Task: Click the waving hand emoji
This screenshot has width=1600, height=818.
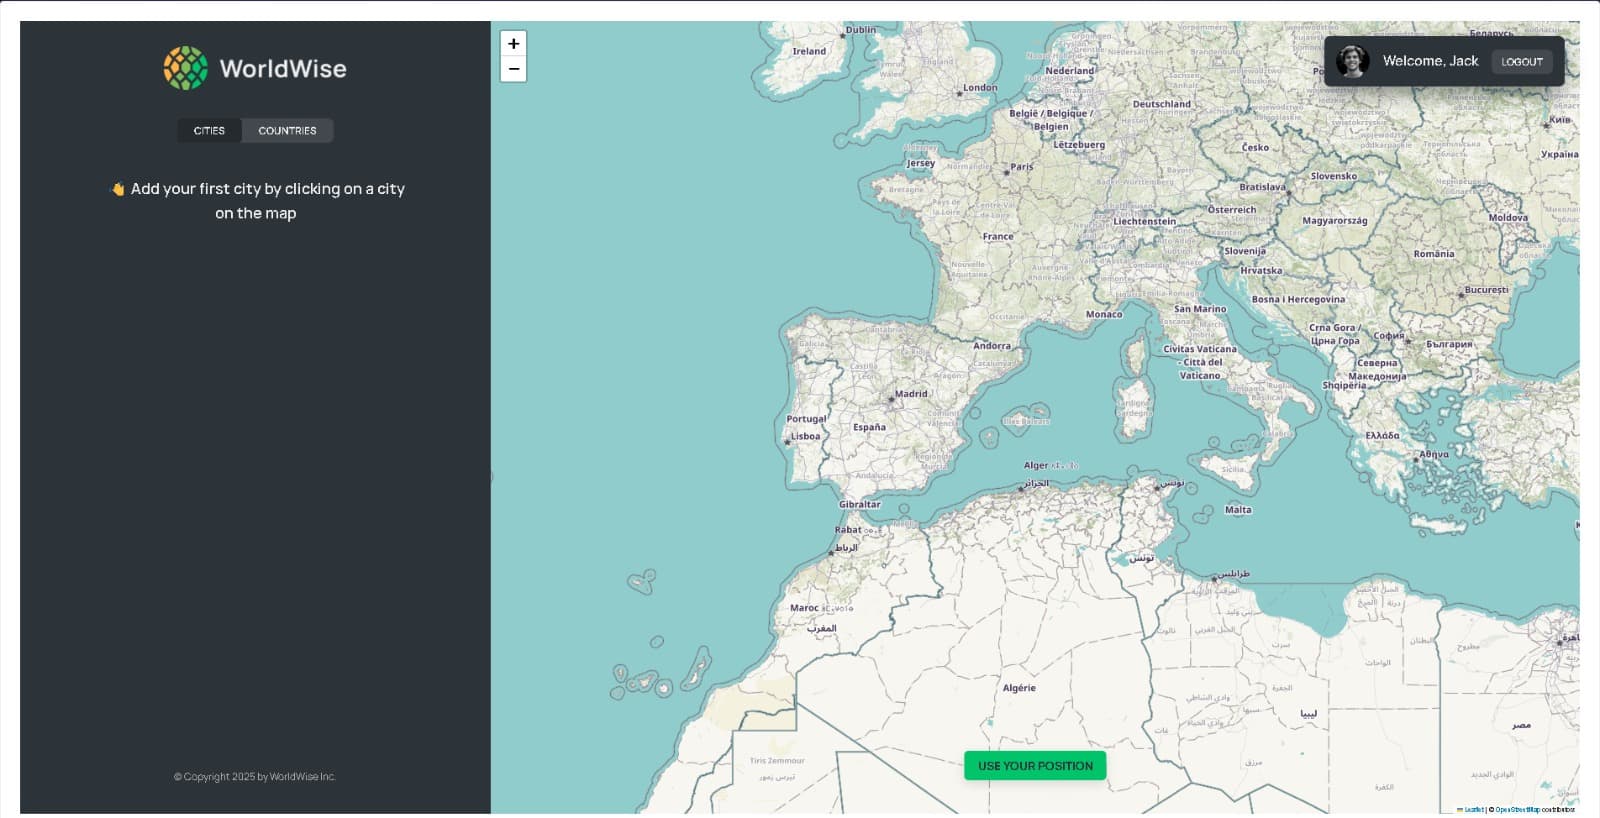Action: tap(117, 189)
